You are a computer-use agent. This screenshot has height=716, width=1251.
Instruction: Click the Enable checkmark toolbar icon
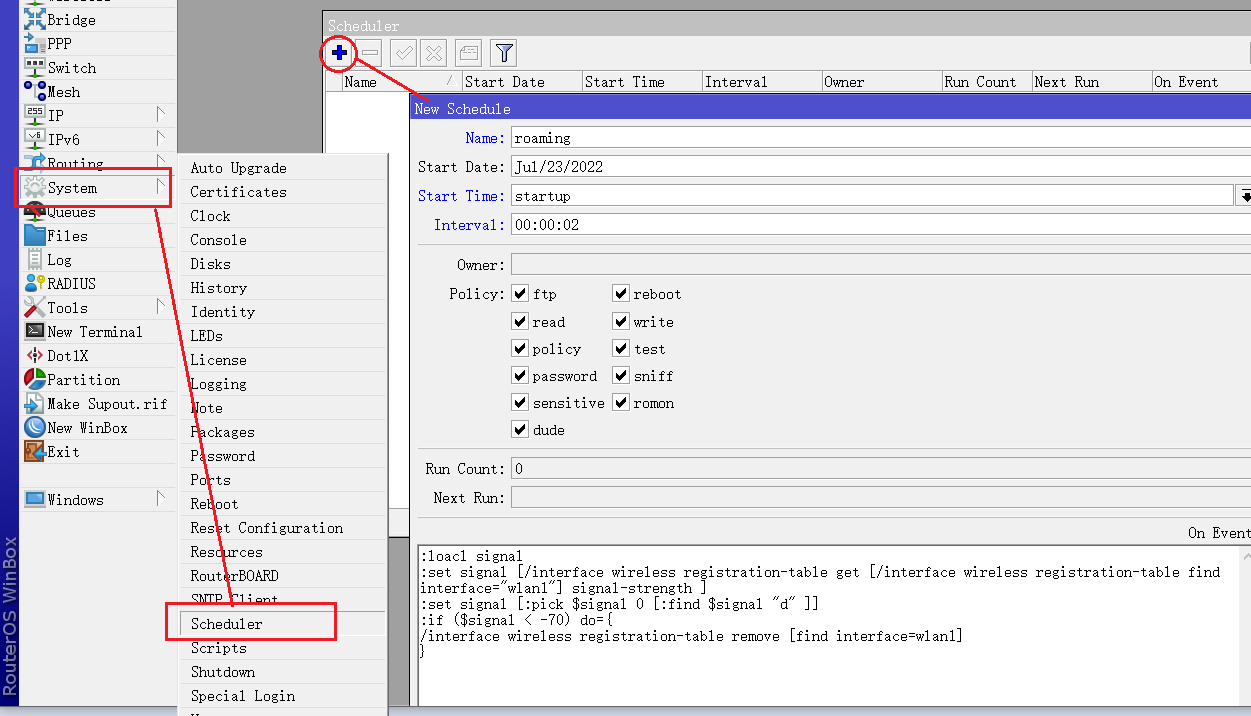click(403, 53)
